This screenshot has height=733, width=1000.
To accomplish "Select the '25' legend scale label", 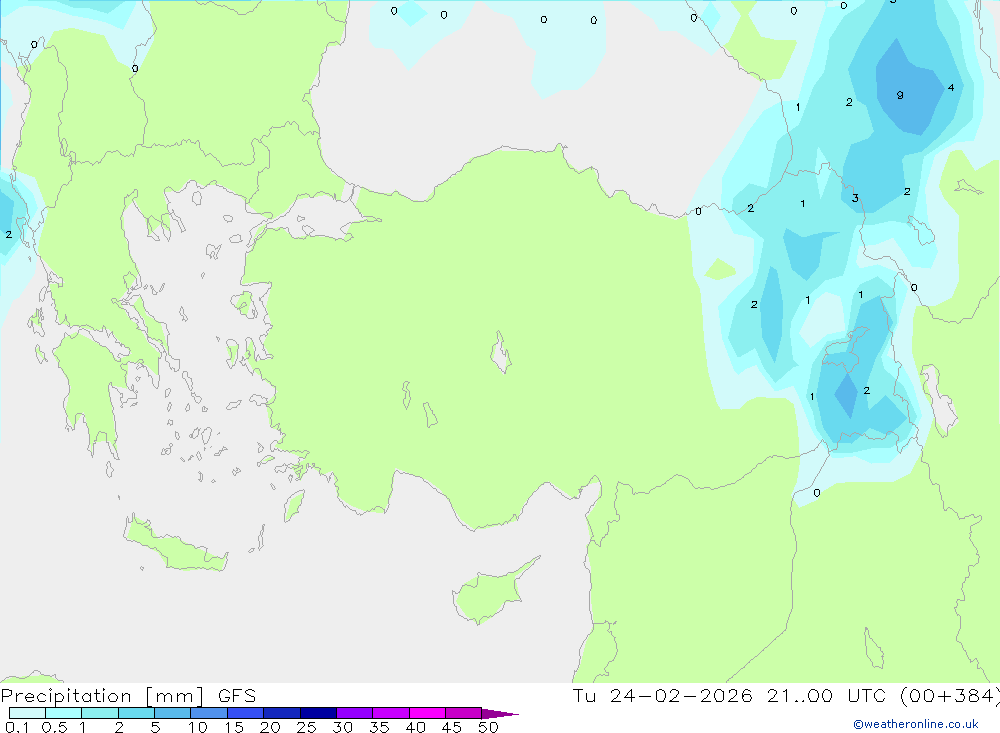I will pyautogui.click(x=307, y=727).
